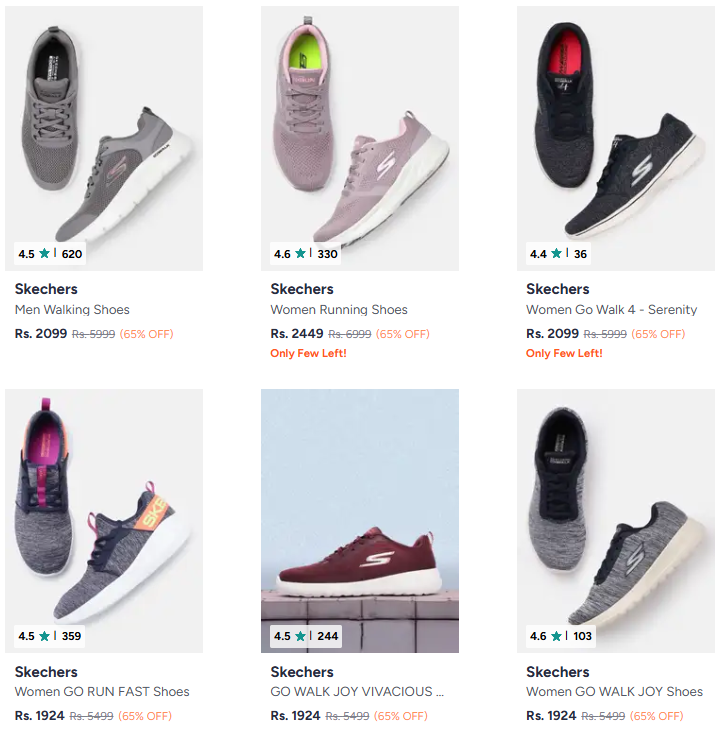The height and width of the screenshot is (741, 726).
Task: Click the star icon on the 4.5 rating with 244 reviews
Action: tap(300, 636)
